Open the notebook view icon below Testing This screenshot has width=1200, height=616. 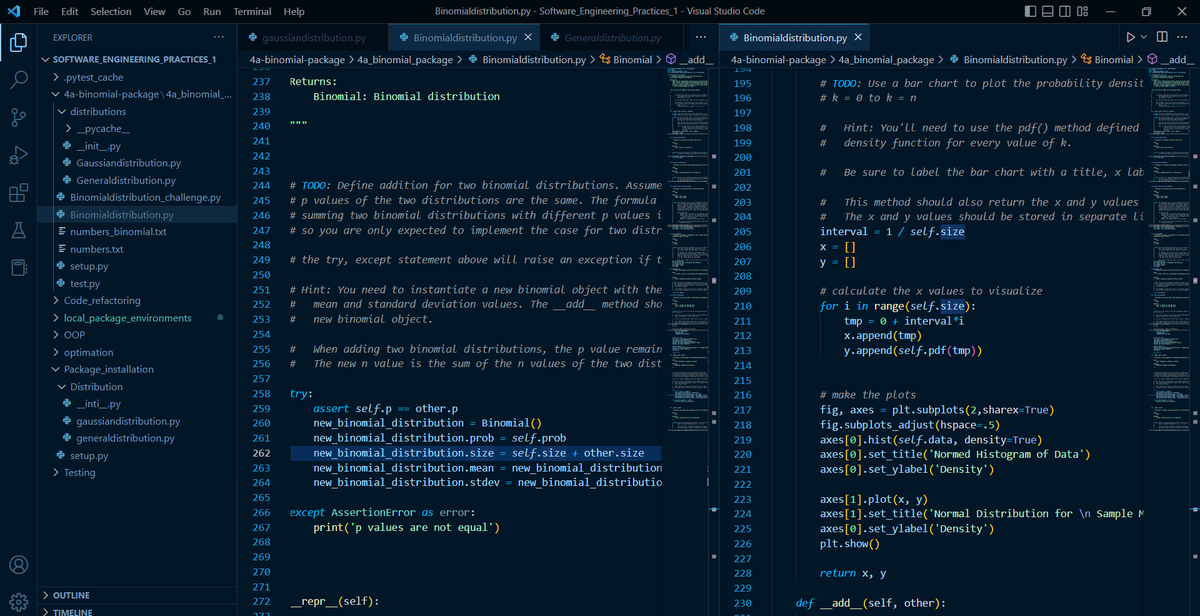[18, 267]
